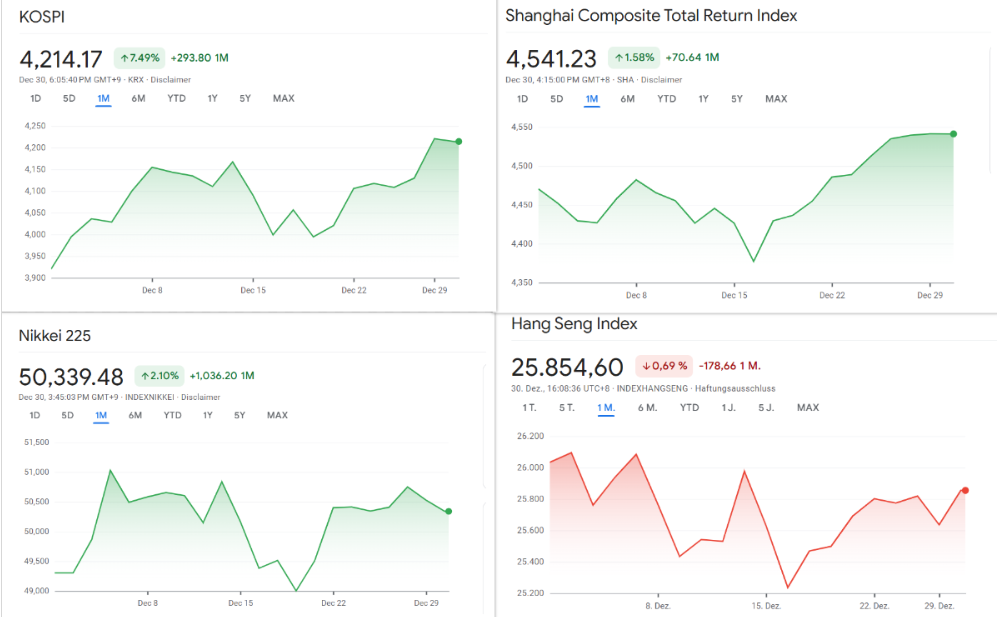Screen dimensions: 997x617
Task: Click the Shanghai Composite 1.58% up-arrow badge
Action: 634,57
